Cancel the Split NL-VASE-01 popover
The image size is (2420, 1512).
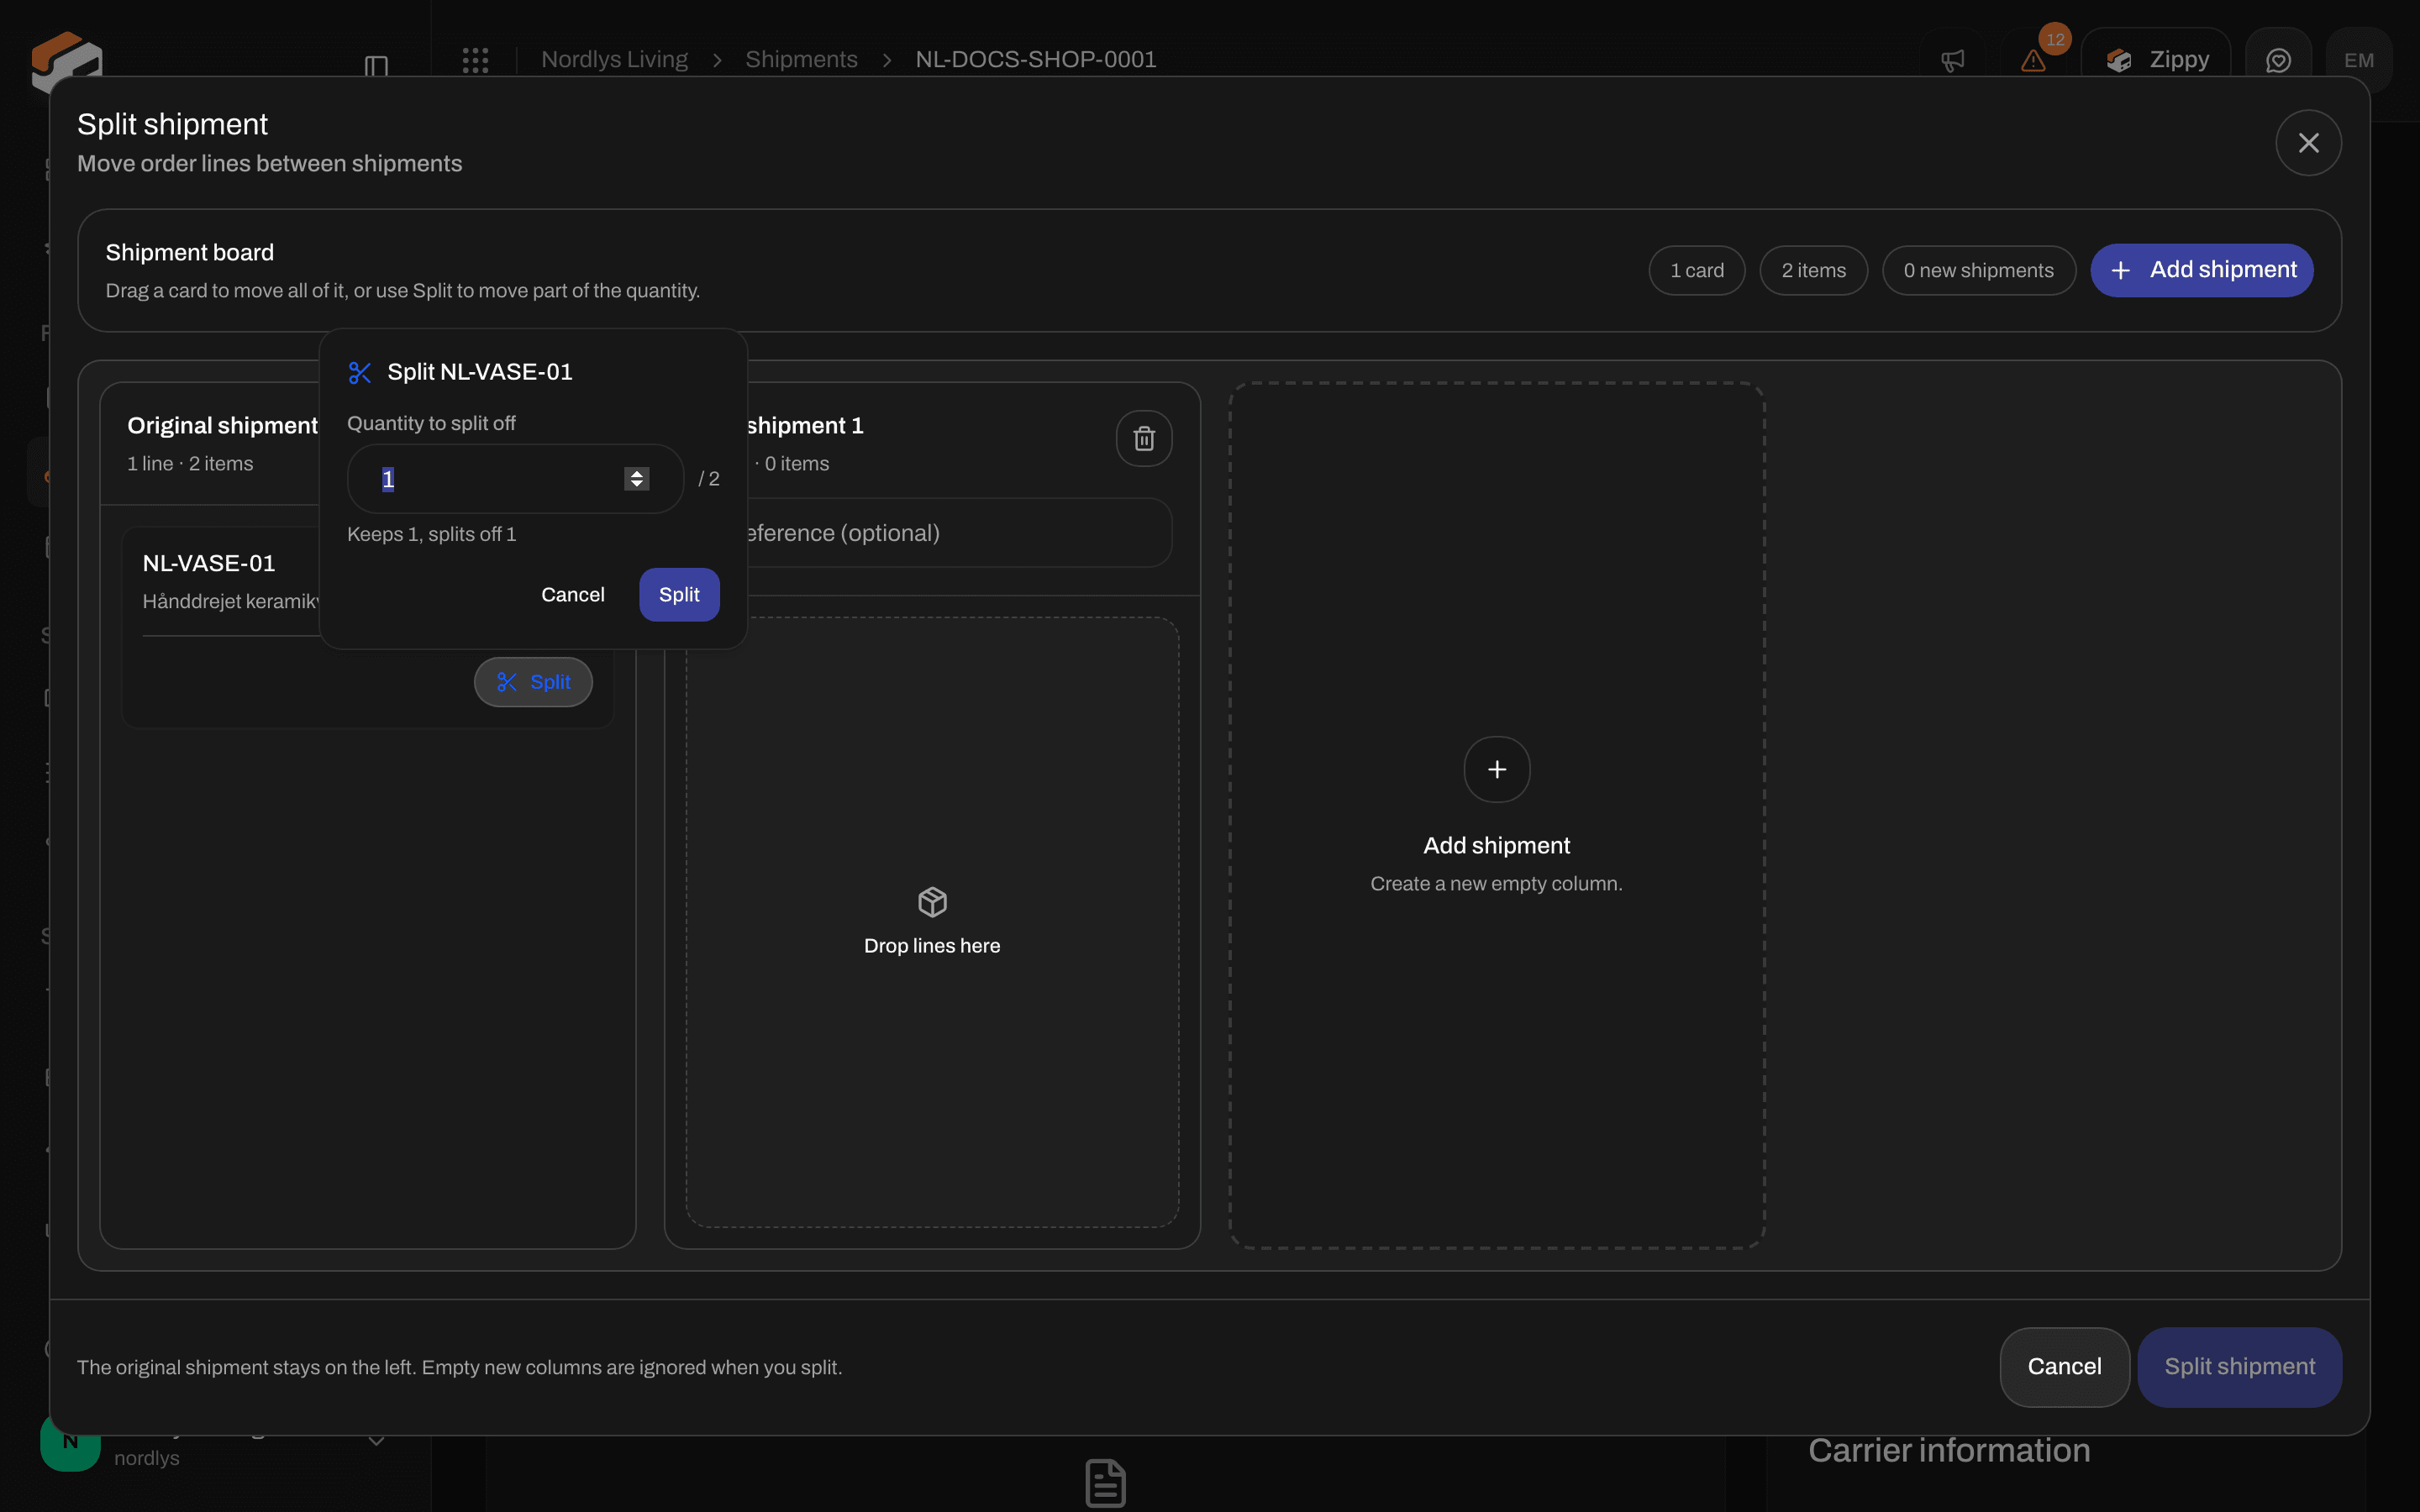[573, 595]
